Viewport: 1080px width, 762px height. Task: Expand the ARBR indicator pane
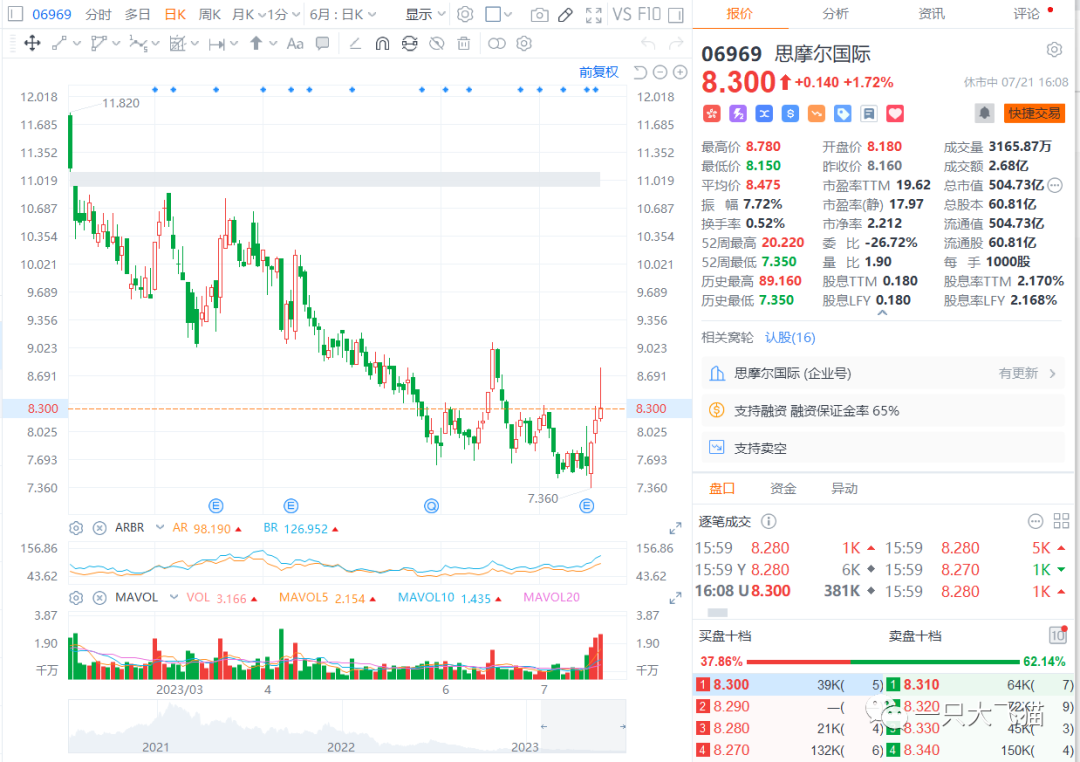click(675, 529)
